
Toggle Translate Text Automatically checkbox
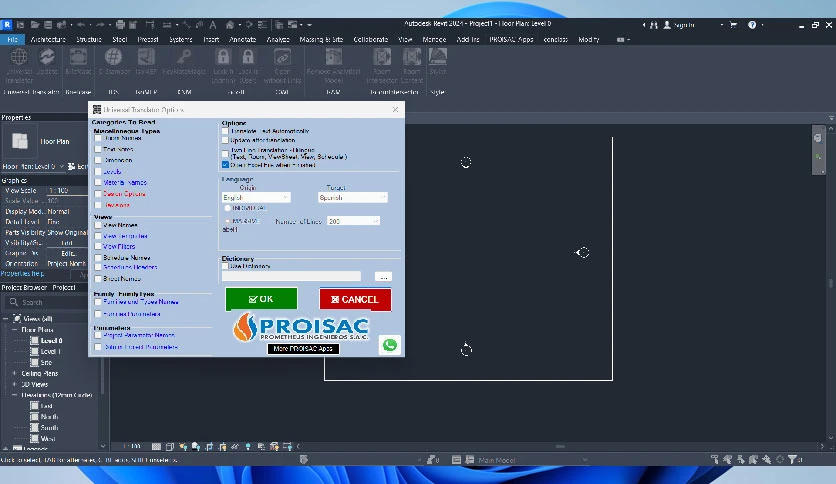tap(225, 131)
